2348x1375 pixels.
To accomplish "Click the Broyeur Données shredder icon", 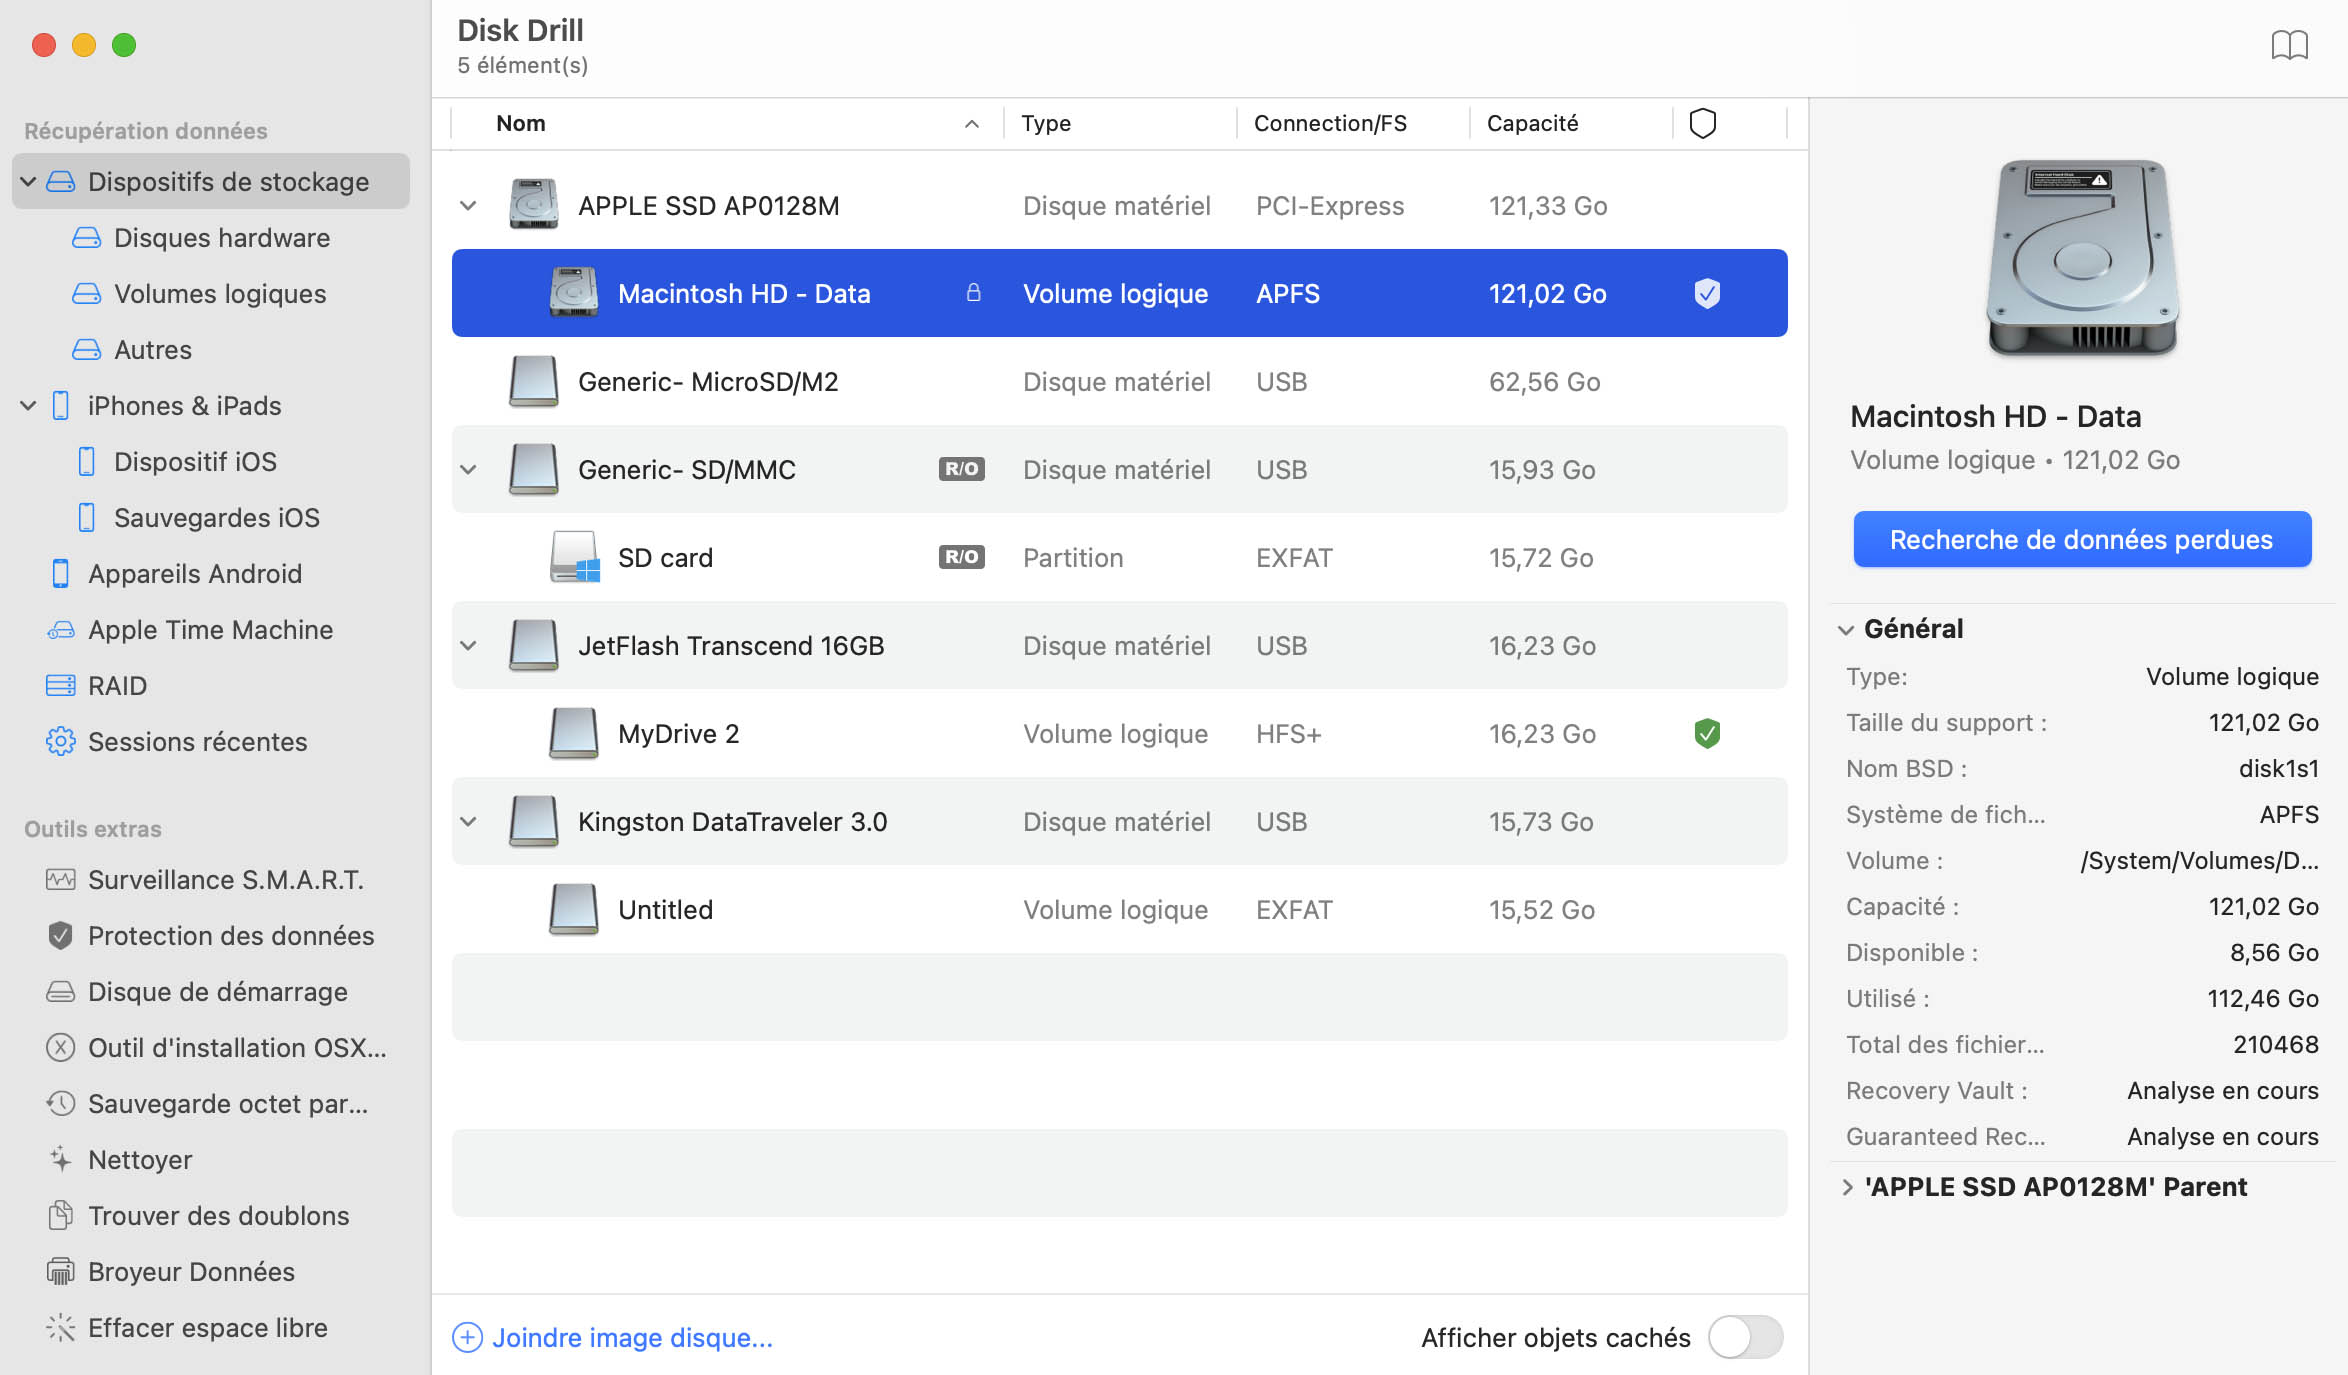I will click(x=60, y=1272).
